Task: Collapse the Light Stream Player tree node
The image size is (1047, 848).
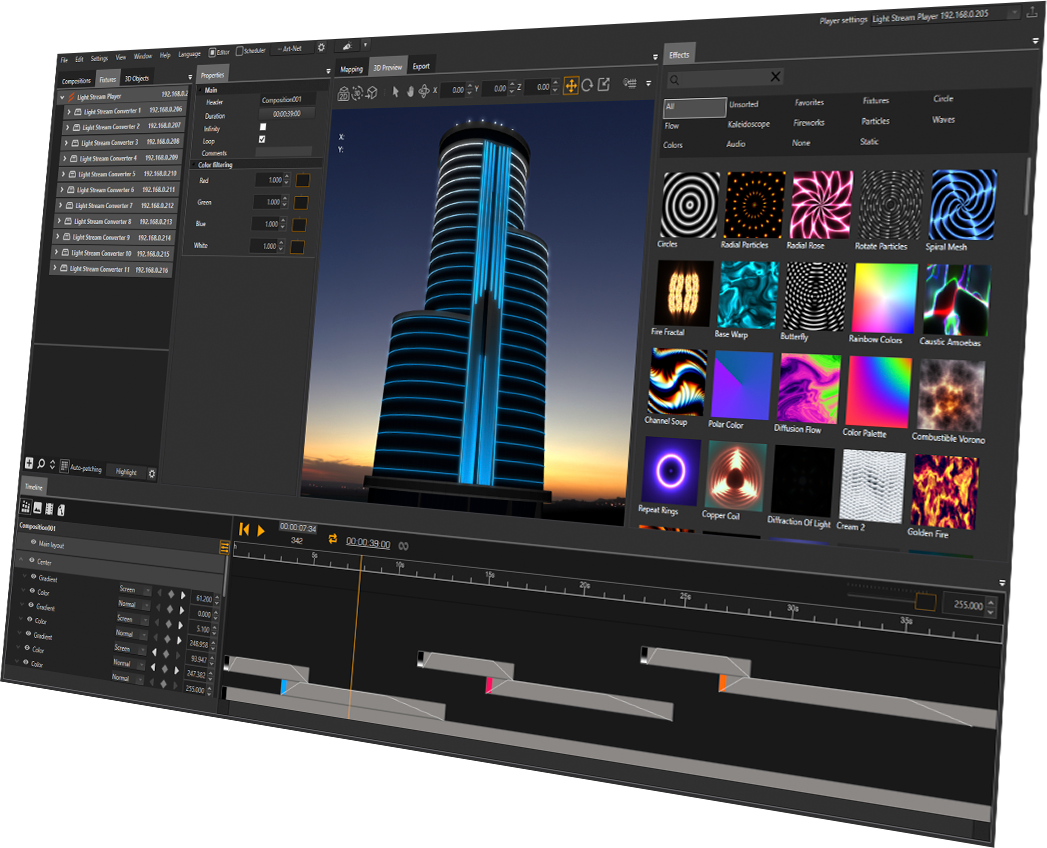Action: [x=63, y=97]
